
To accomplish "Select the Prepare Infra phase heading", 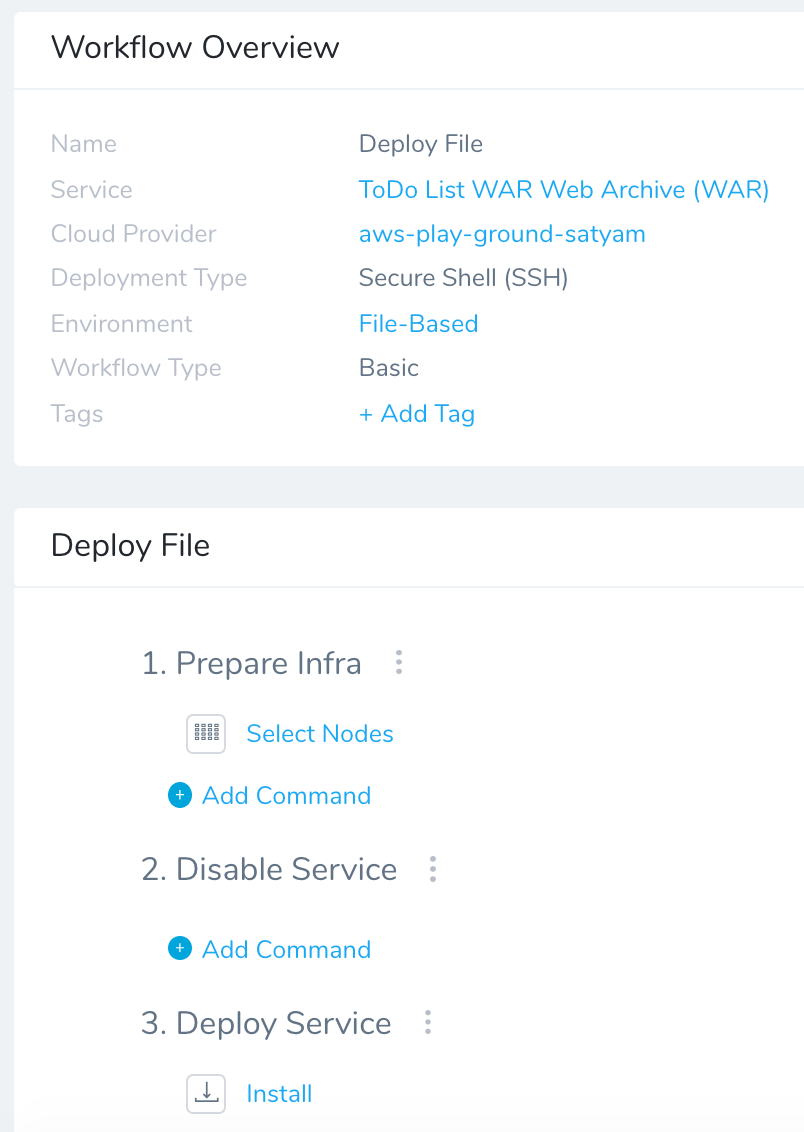I will pyautogui.click(x=251, y=663).
